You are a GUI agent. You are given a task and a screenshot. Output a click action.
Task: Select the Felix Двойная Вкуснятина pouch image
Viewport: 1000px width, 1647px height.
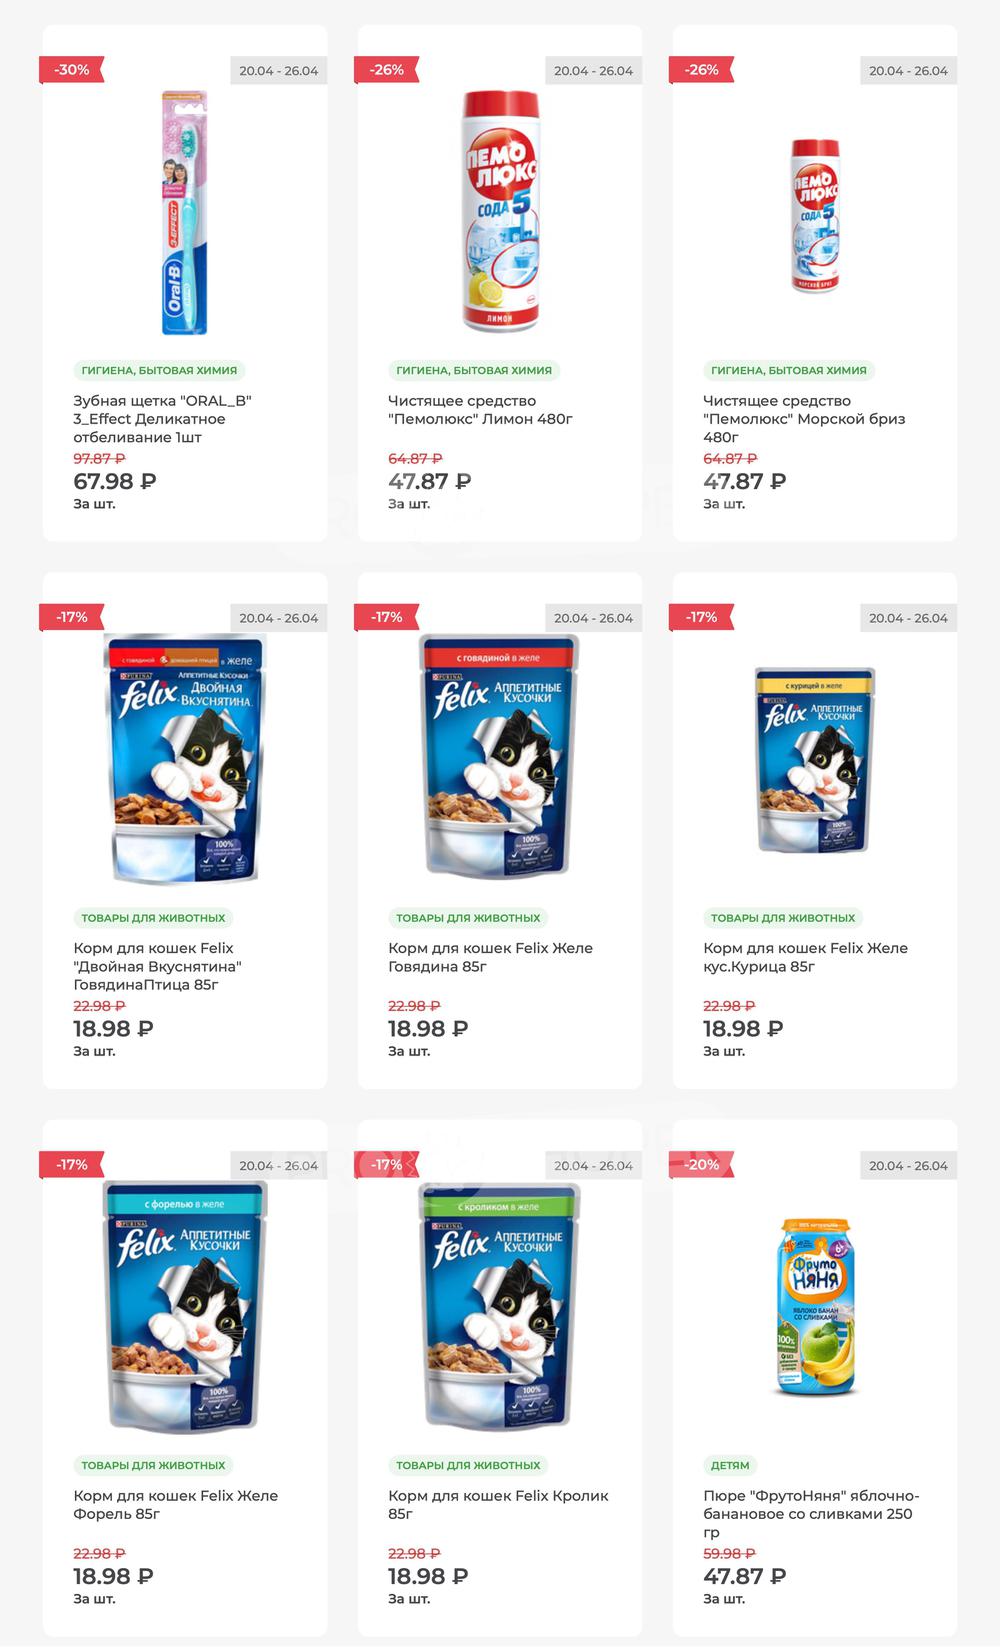(x=185, y=760)
